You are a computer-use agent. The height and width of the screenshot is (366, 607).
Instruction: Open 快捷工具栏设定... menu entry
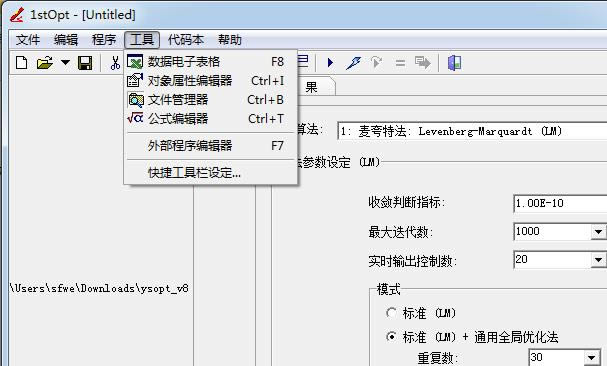point(211,173)
